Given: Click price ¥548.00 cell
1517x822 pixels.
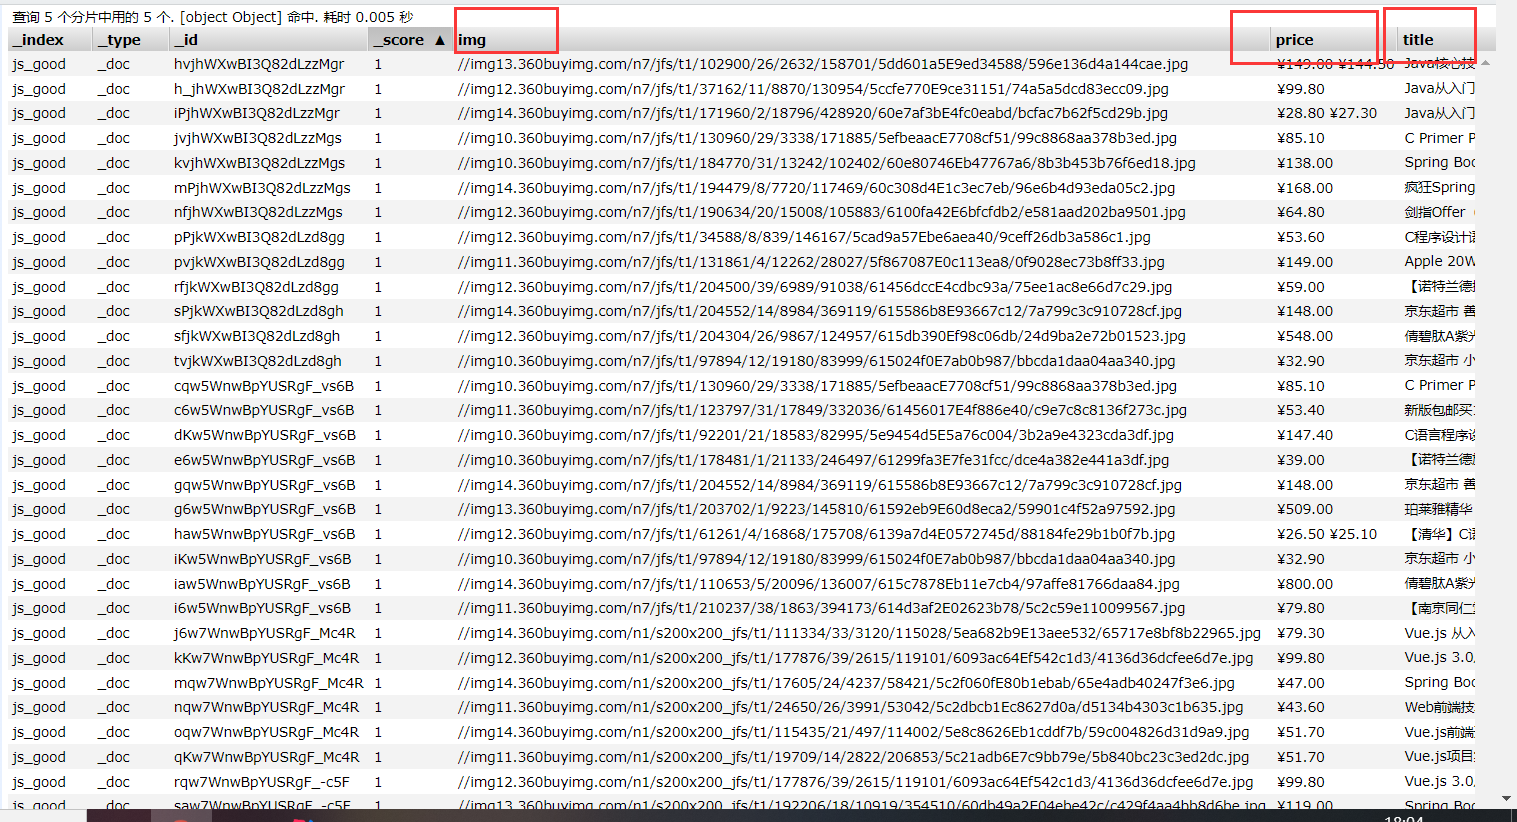Looking at the screenshot, I should tap(1305, 336).
